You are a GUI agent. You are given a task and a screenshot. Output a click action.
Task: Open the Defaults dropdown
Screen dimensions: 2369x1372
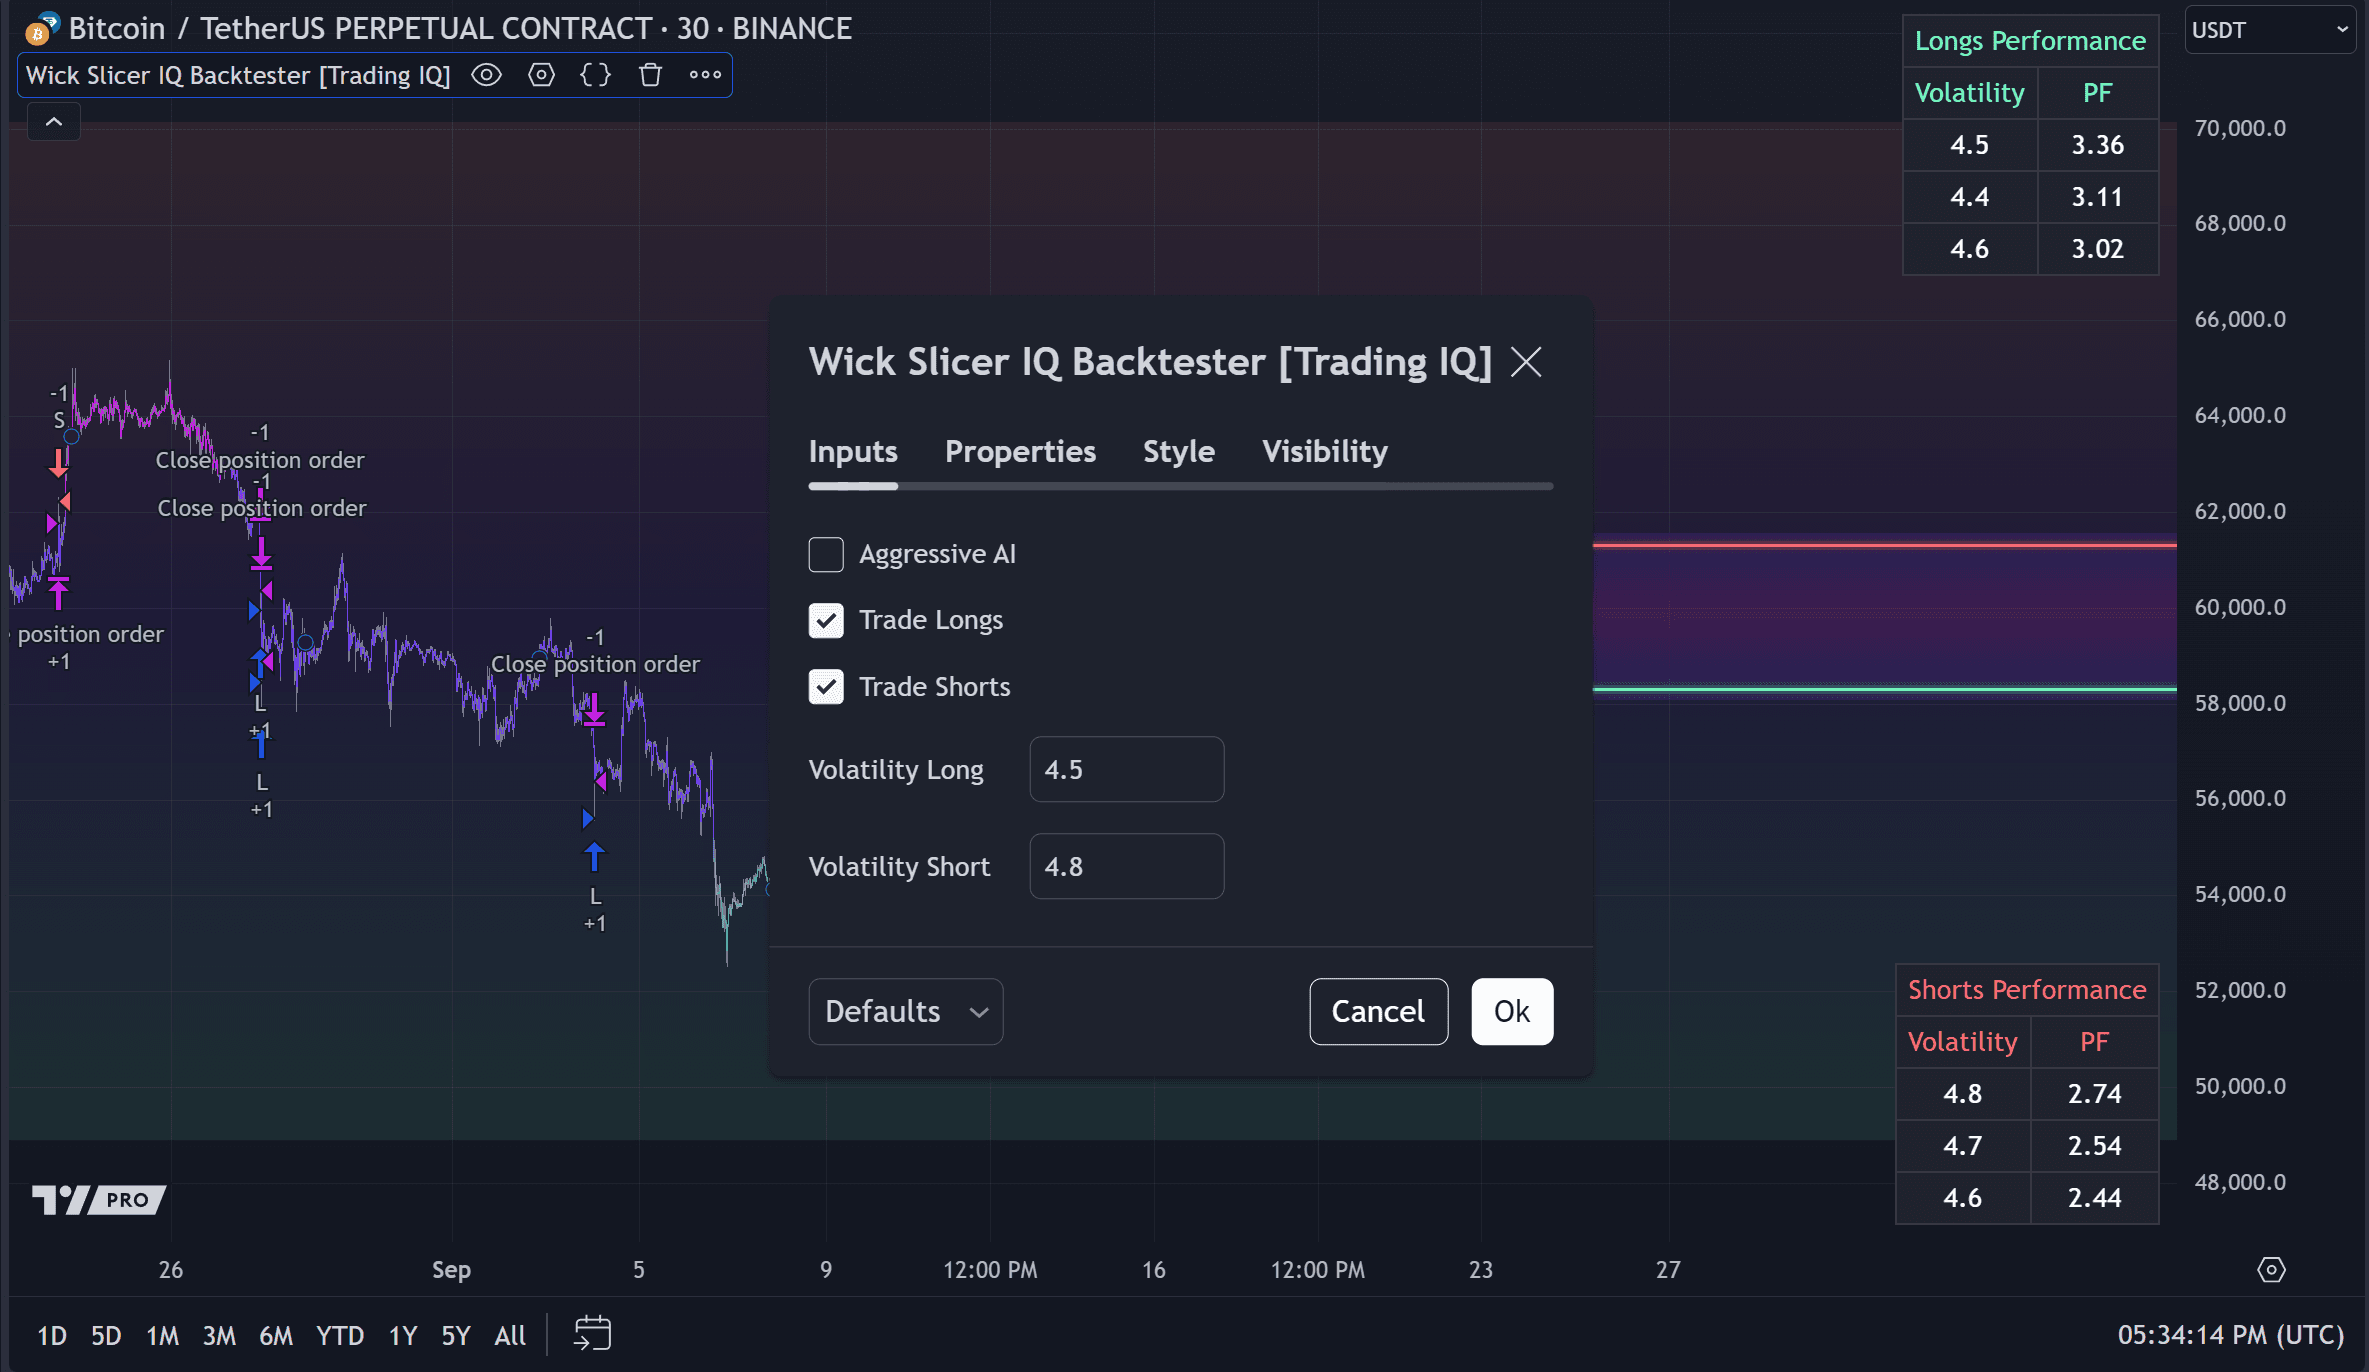tap(905, 1011)
